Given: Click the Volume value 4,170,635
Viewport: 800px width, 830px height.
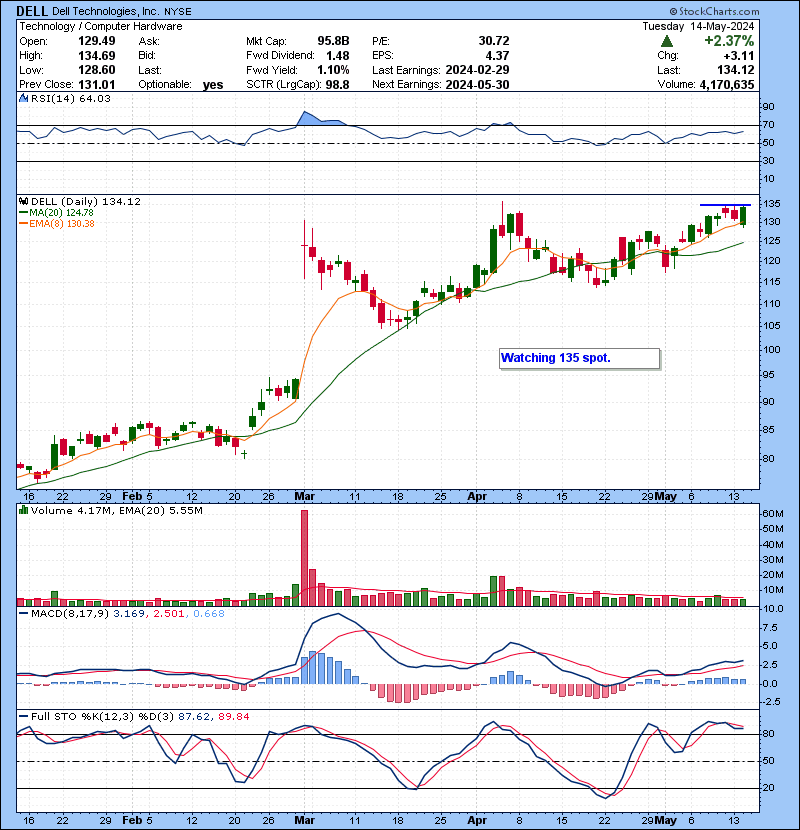Looking at the screenshot, I should point(727,85).
